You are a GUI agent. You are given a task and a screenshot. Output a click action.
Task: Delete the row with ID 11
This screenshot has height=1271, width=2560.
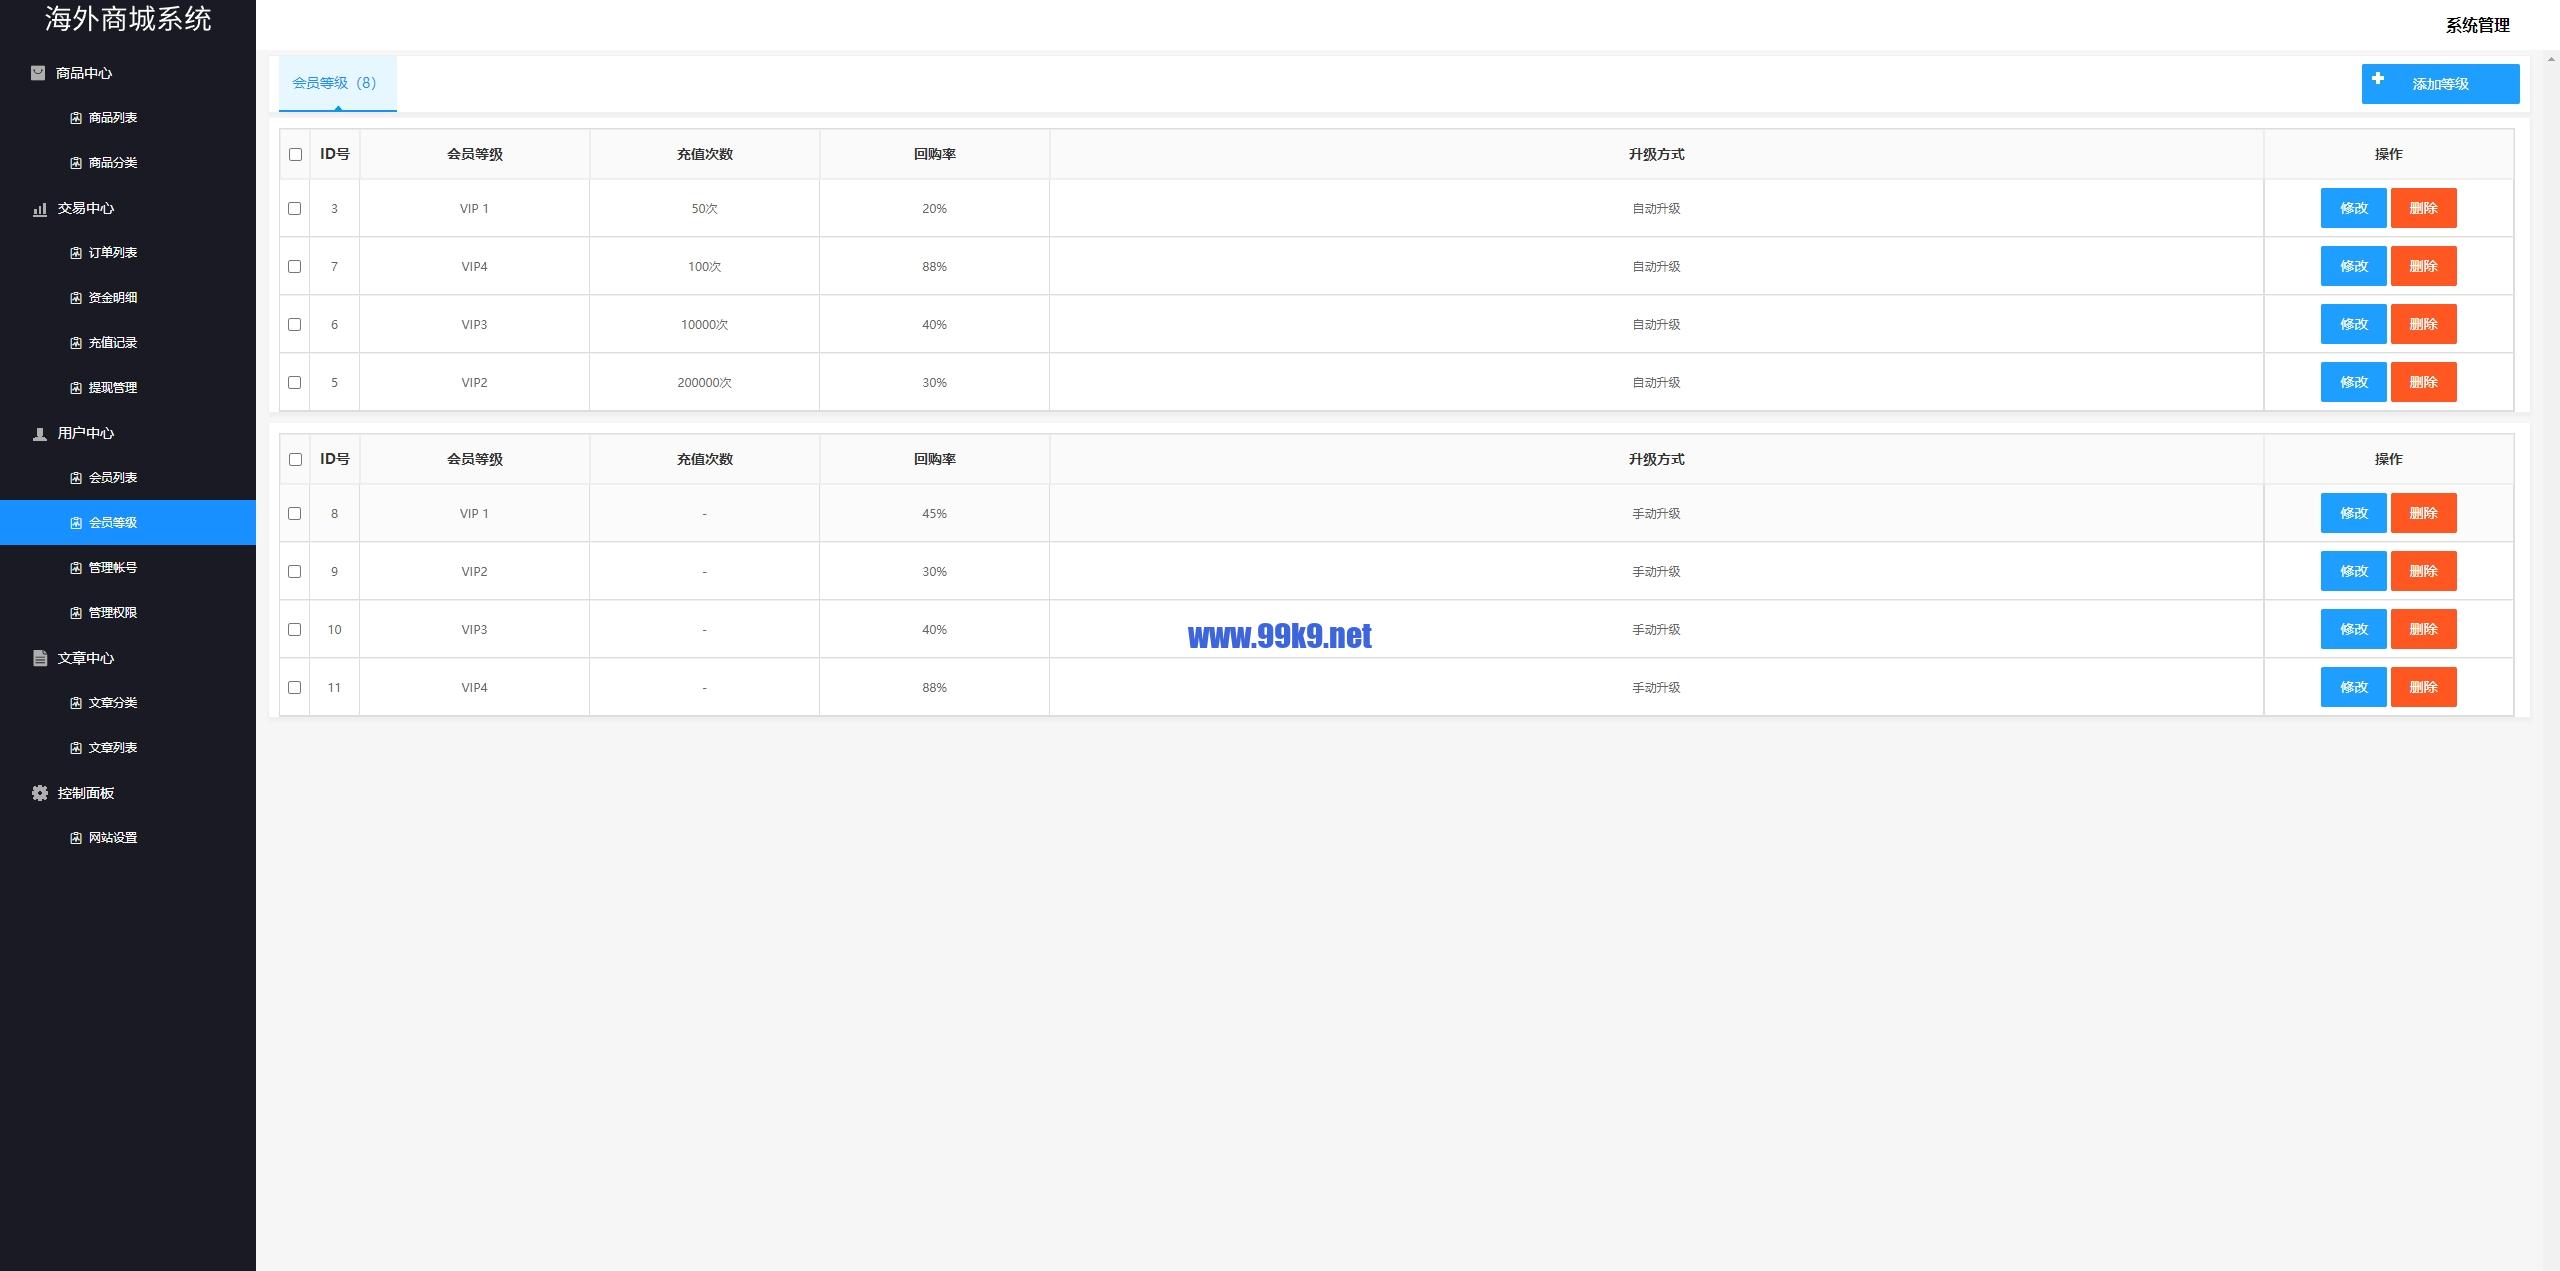tap(2423, 687)
